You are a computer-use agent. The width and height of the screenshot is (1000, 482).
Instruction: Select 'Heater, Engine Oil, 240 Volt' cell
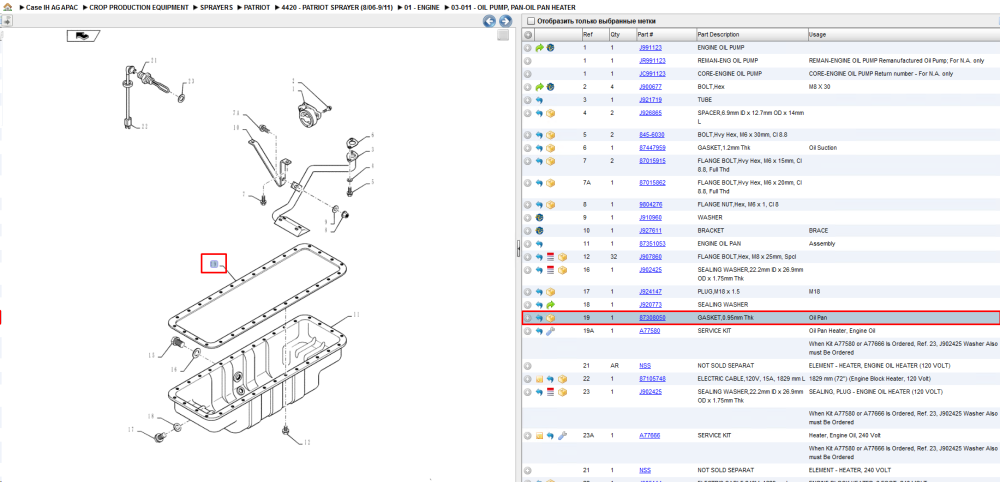[842, 435]
